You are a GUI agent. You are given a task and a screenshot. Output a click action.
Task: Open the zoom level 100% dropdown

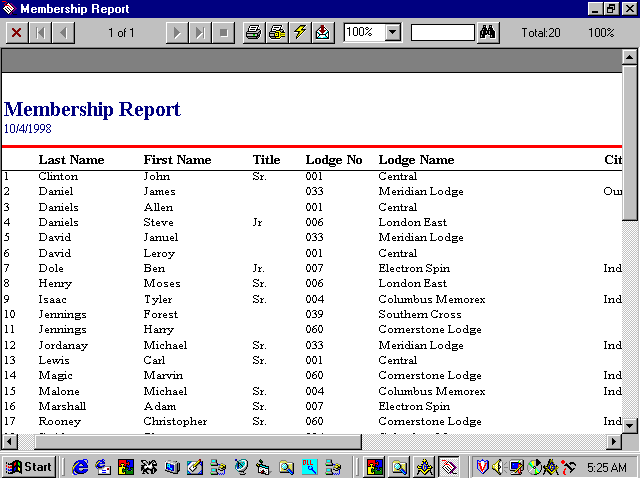(392, 33)
